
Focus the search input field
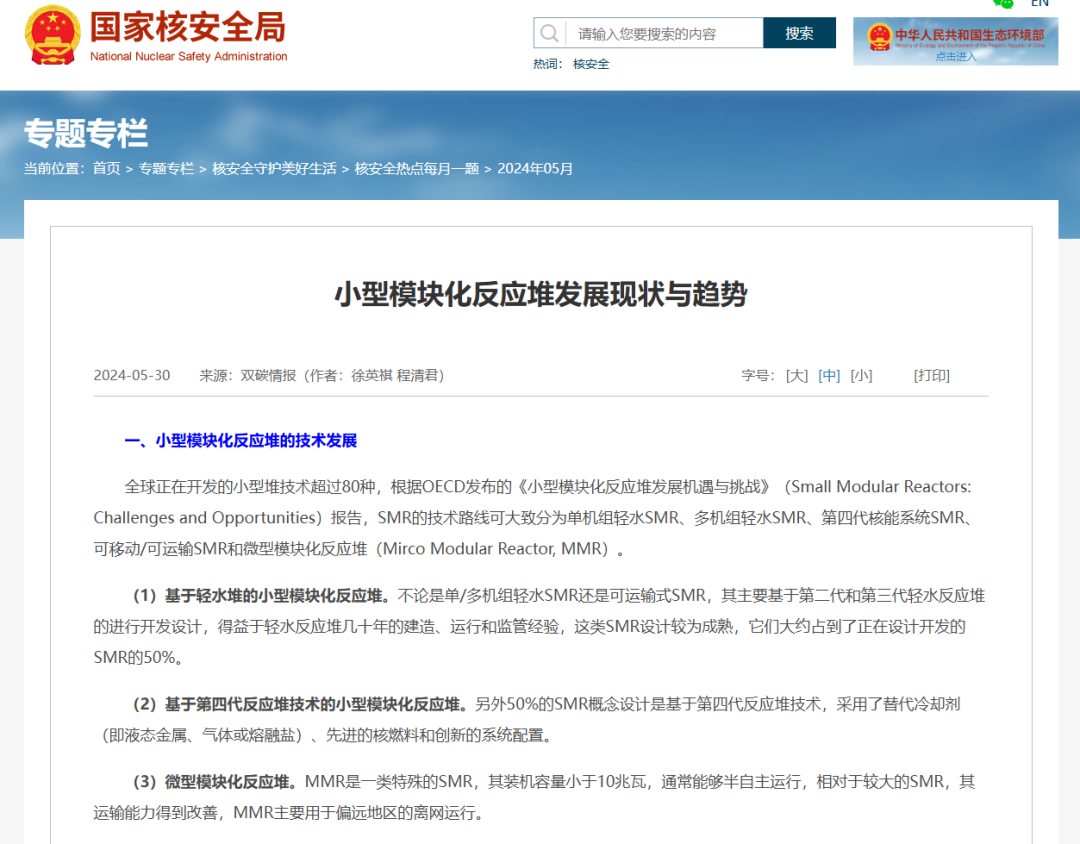(x=665, y=33)
